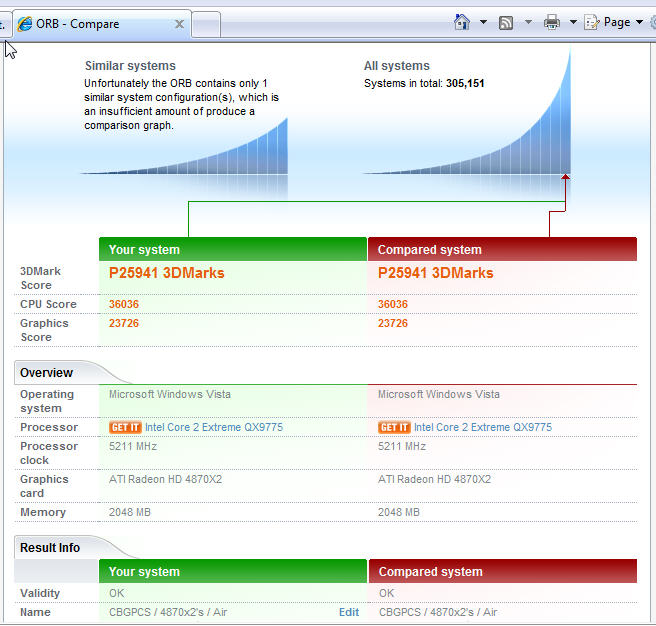
Task: Click the Home icon in the toolbar
Action: (x=461, y=22)
